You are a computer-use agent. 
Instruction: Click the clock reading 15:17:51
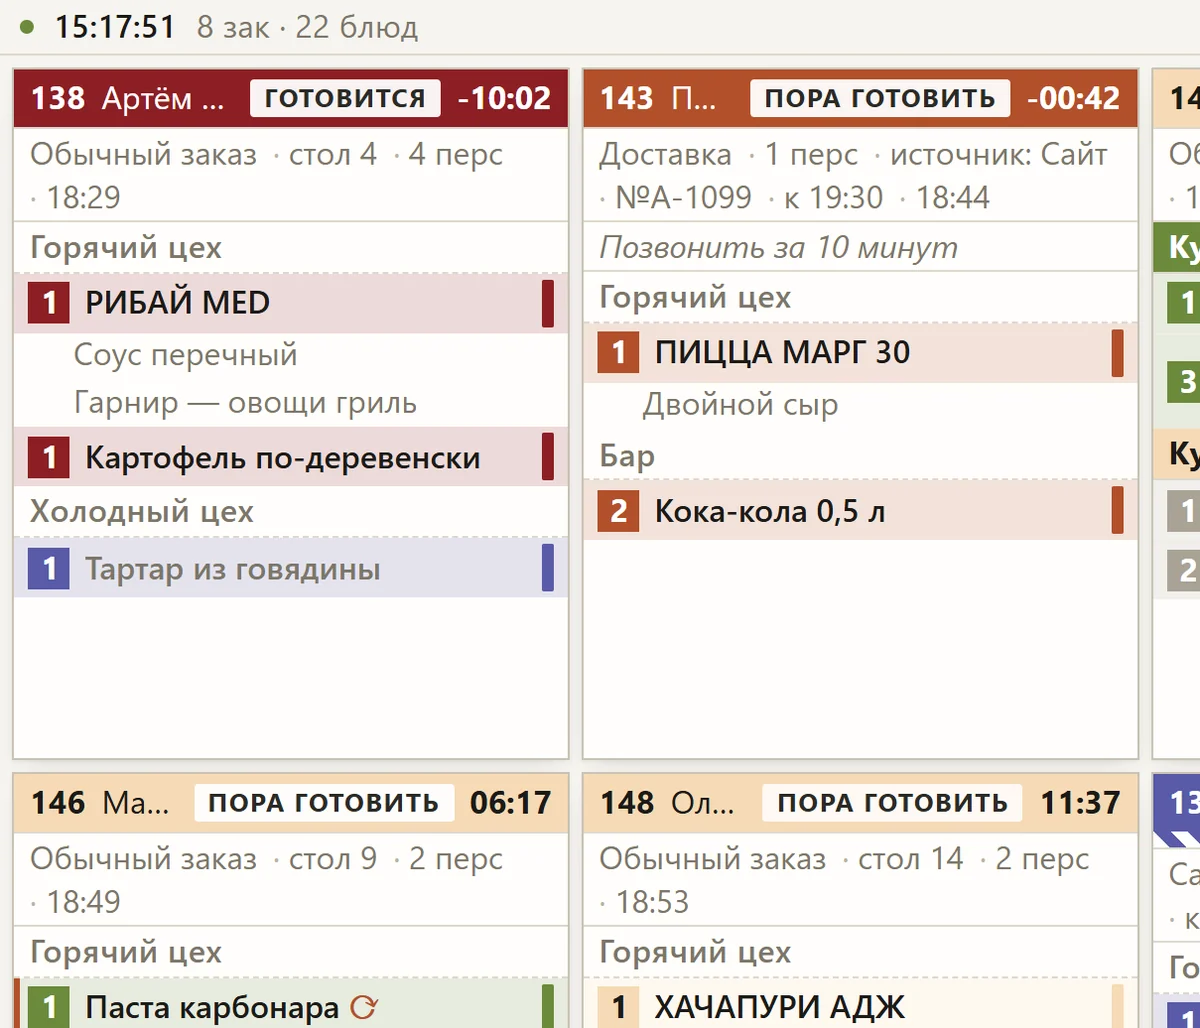115,27
